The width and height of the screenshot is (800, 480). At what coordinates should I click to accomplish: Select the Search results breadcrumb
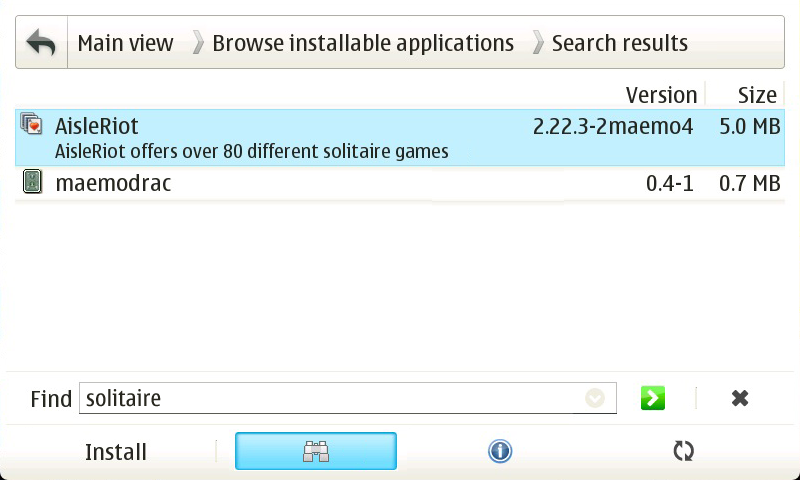619,43
